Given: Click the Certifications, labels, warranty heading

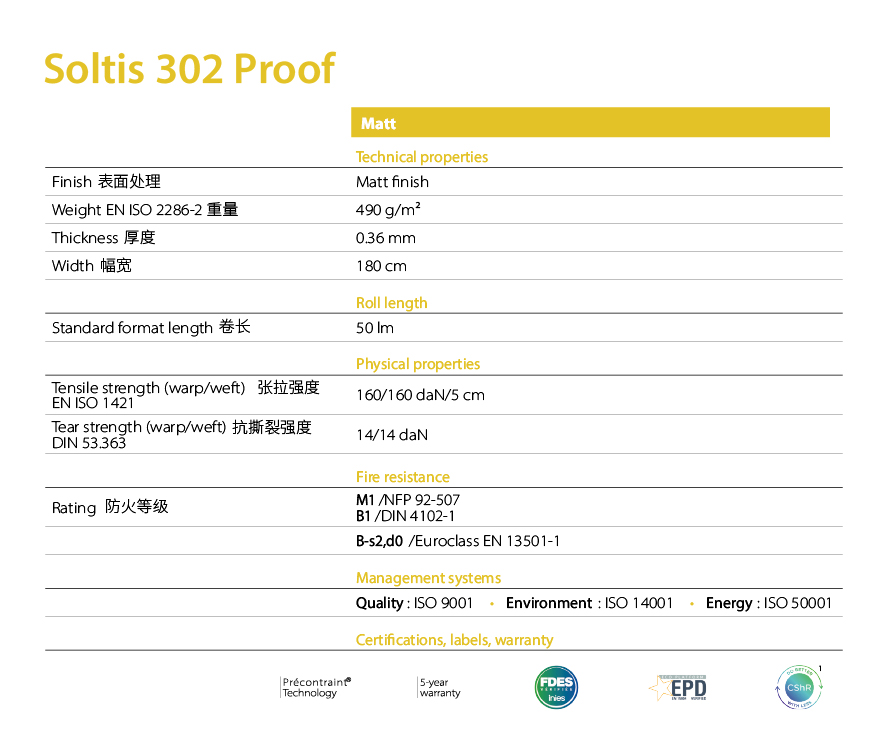Looking at the screenshot, I should 454,640.
